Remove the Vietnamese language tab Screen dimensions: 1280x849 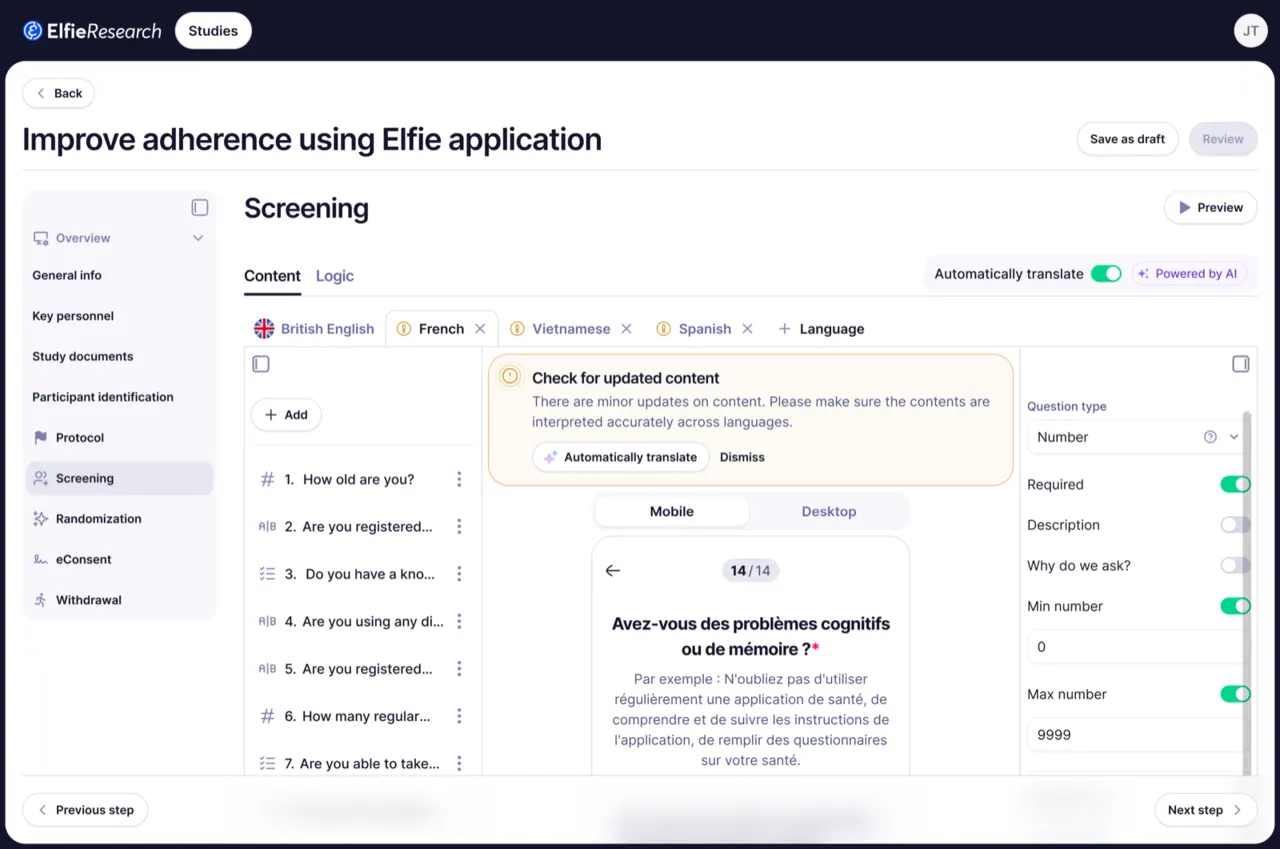tap(626, 329)
